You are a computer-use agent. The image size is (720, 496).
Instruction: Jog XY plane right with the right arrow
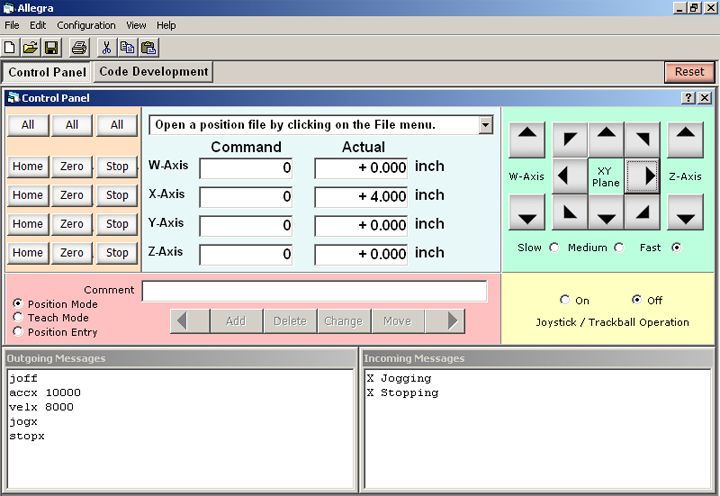642,175
